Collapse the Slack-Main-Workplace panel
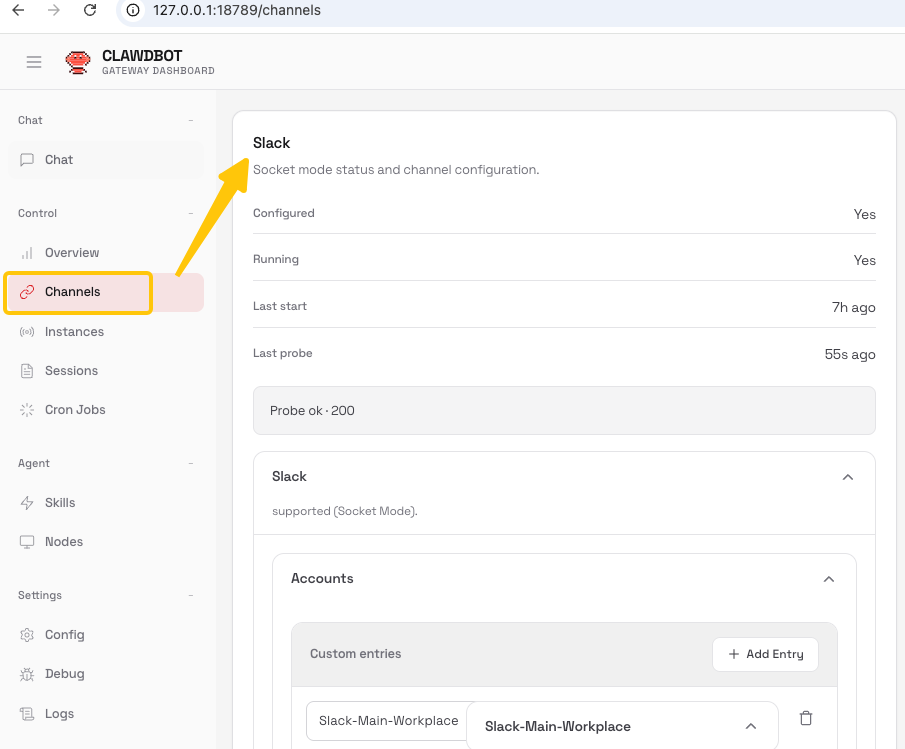 pyautogui.click(x=750, y=726)
